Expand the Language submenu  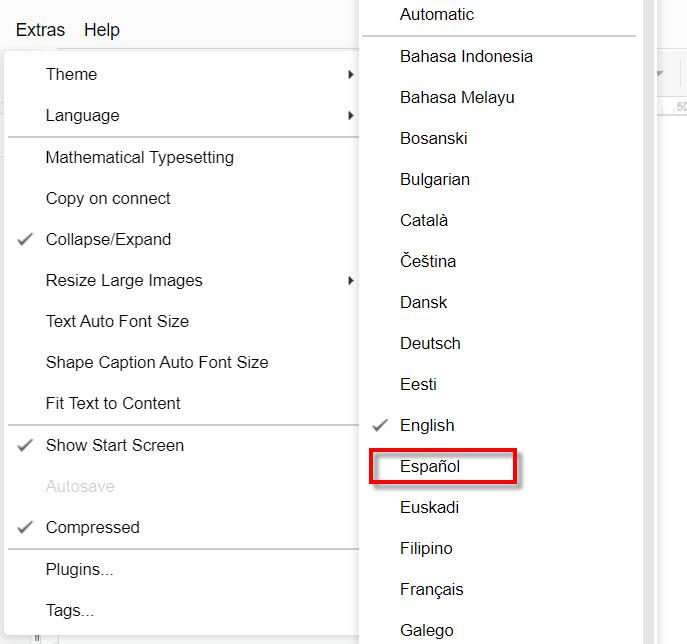82,115
